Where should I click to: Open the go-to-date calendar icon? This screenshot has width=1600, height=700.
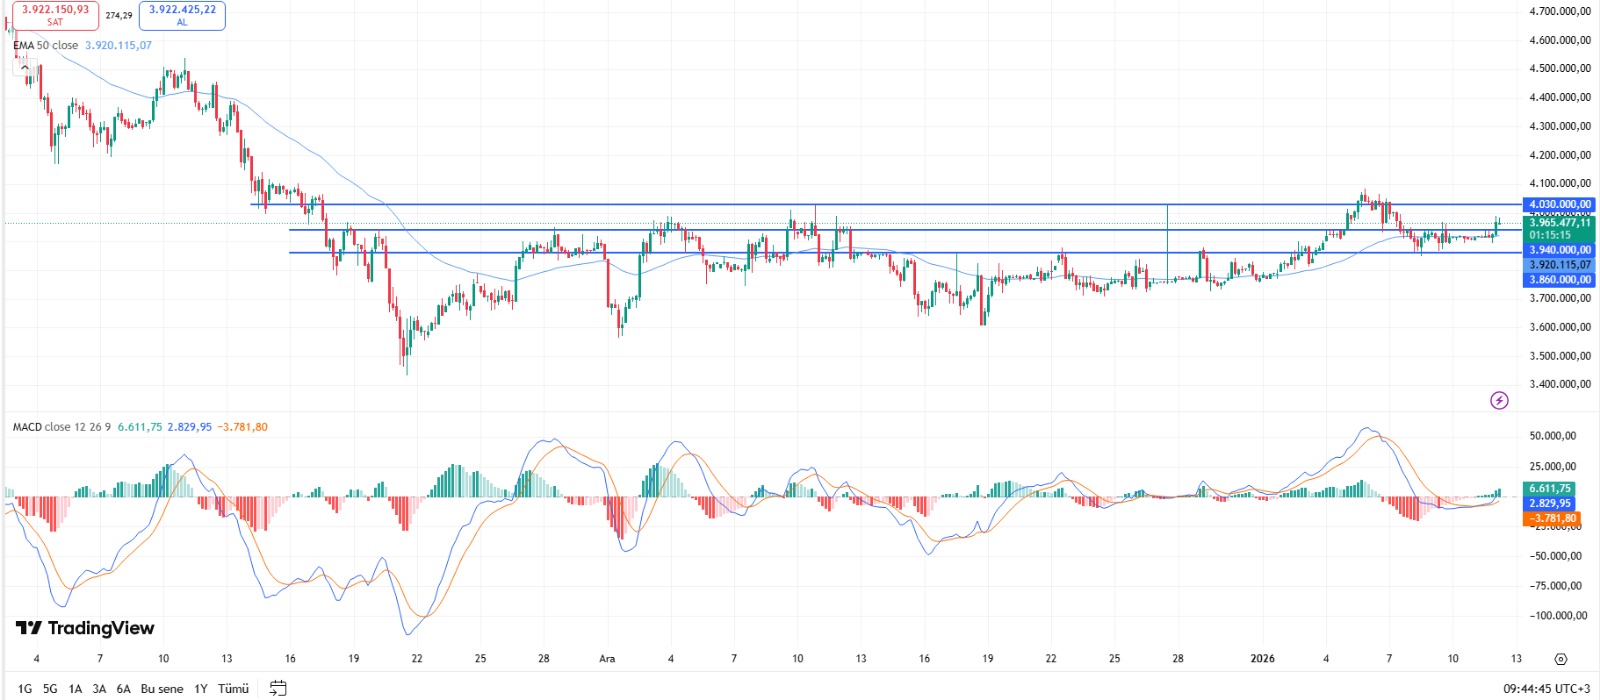[x=278, y=688]
